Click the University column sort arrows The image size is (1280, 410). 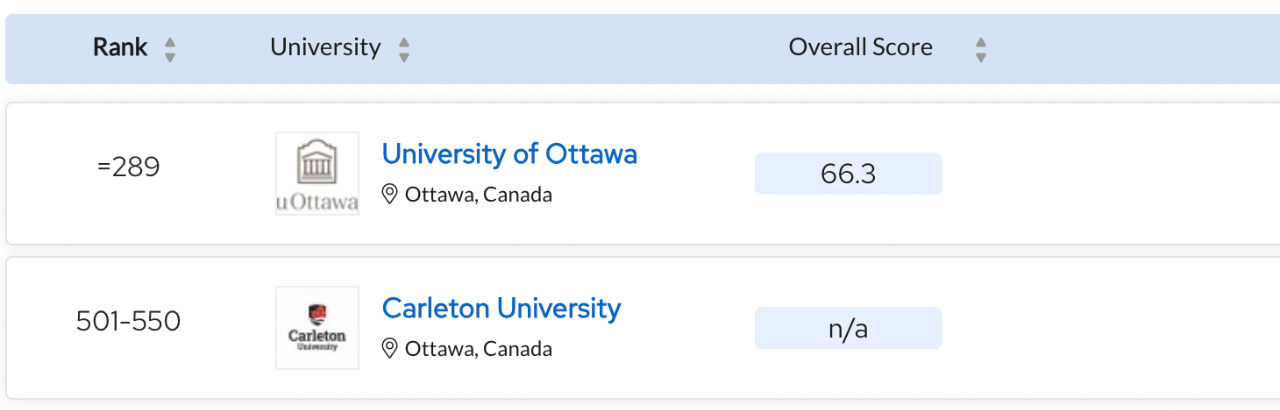pos(404,49)
